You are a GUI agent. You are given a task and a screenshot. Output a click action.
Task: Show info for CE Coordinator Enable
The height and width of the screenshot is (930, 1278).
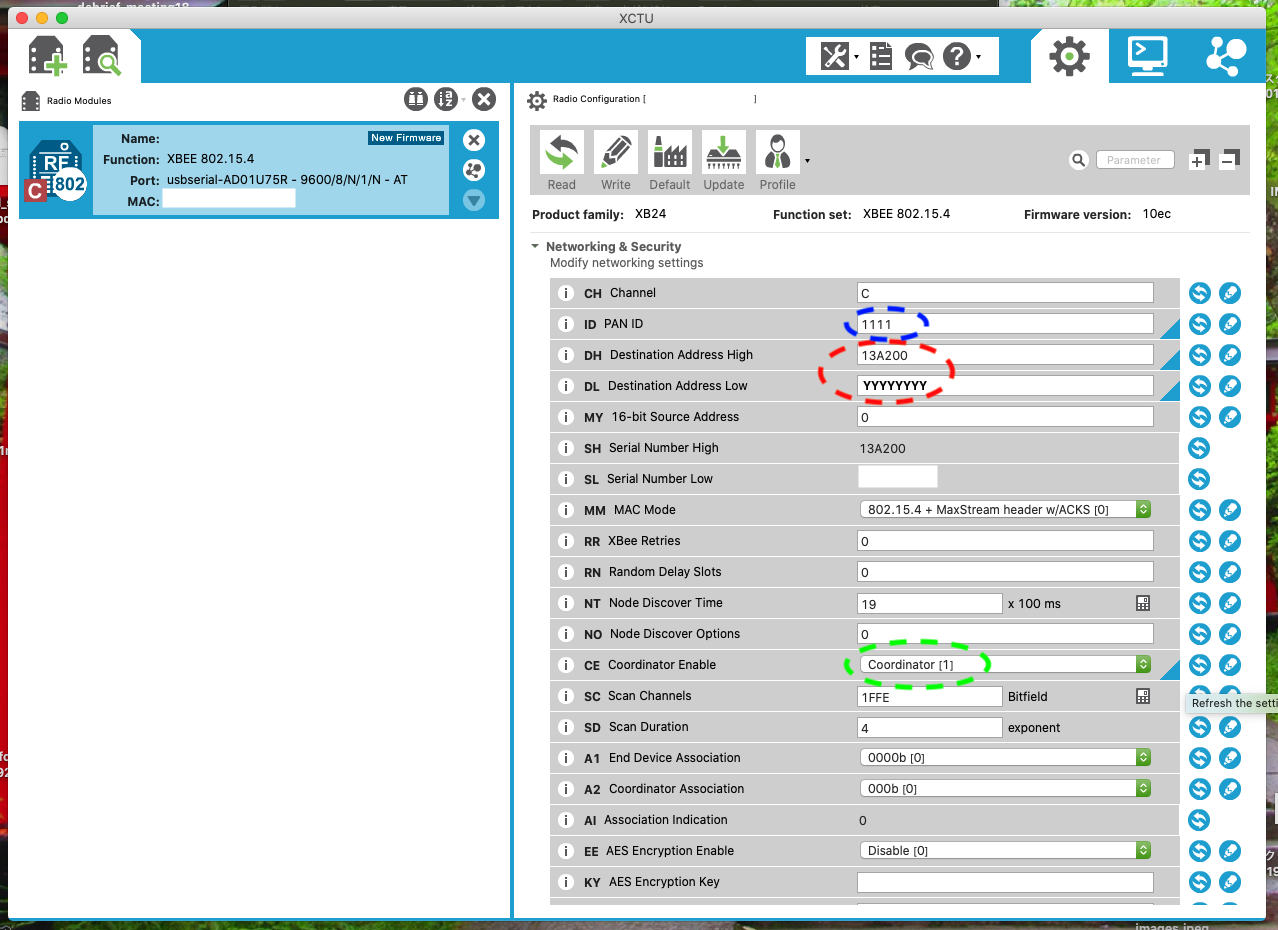click(x=565, y=665)
